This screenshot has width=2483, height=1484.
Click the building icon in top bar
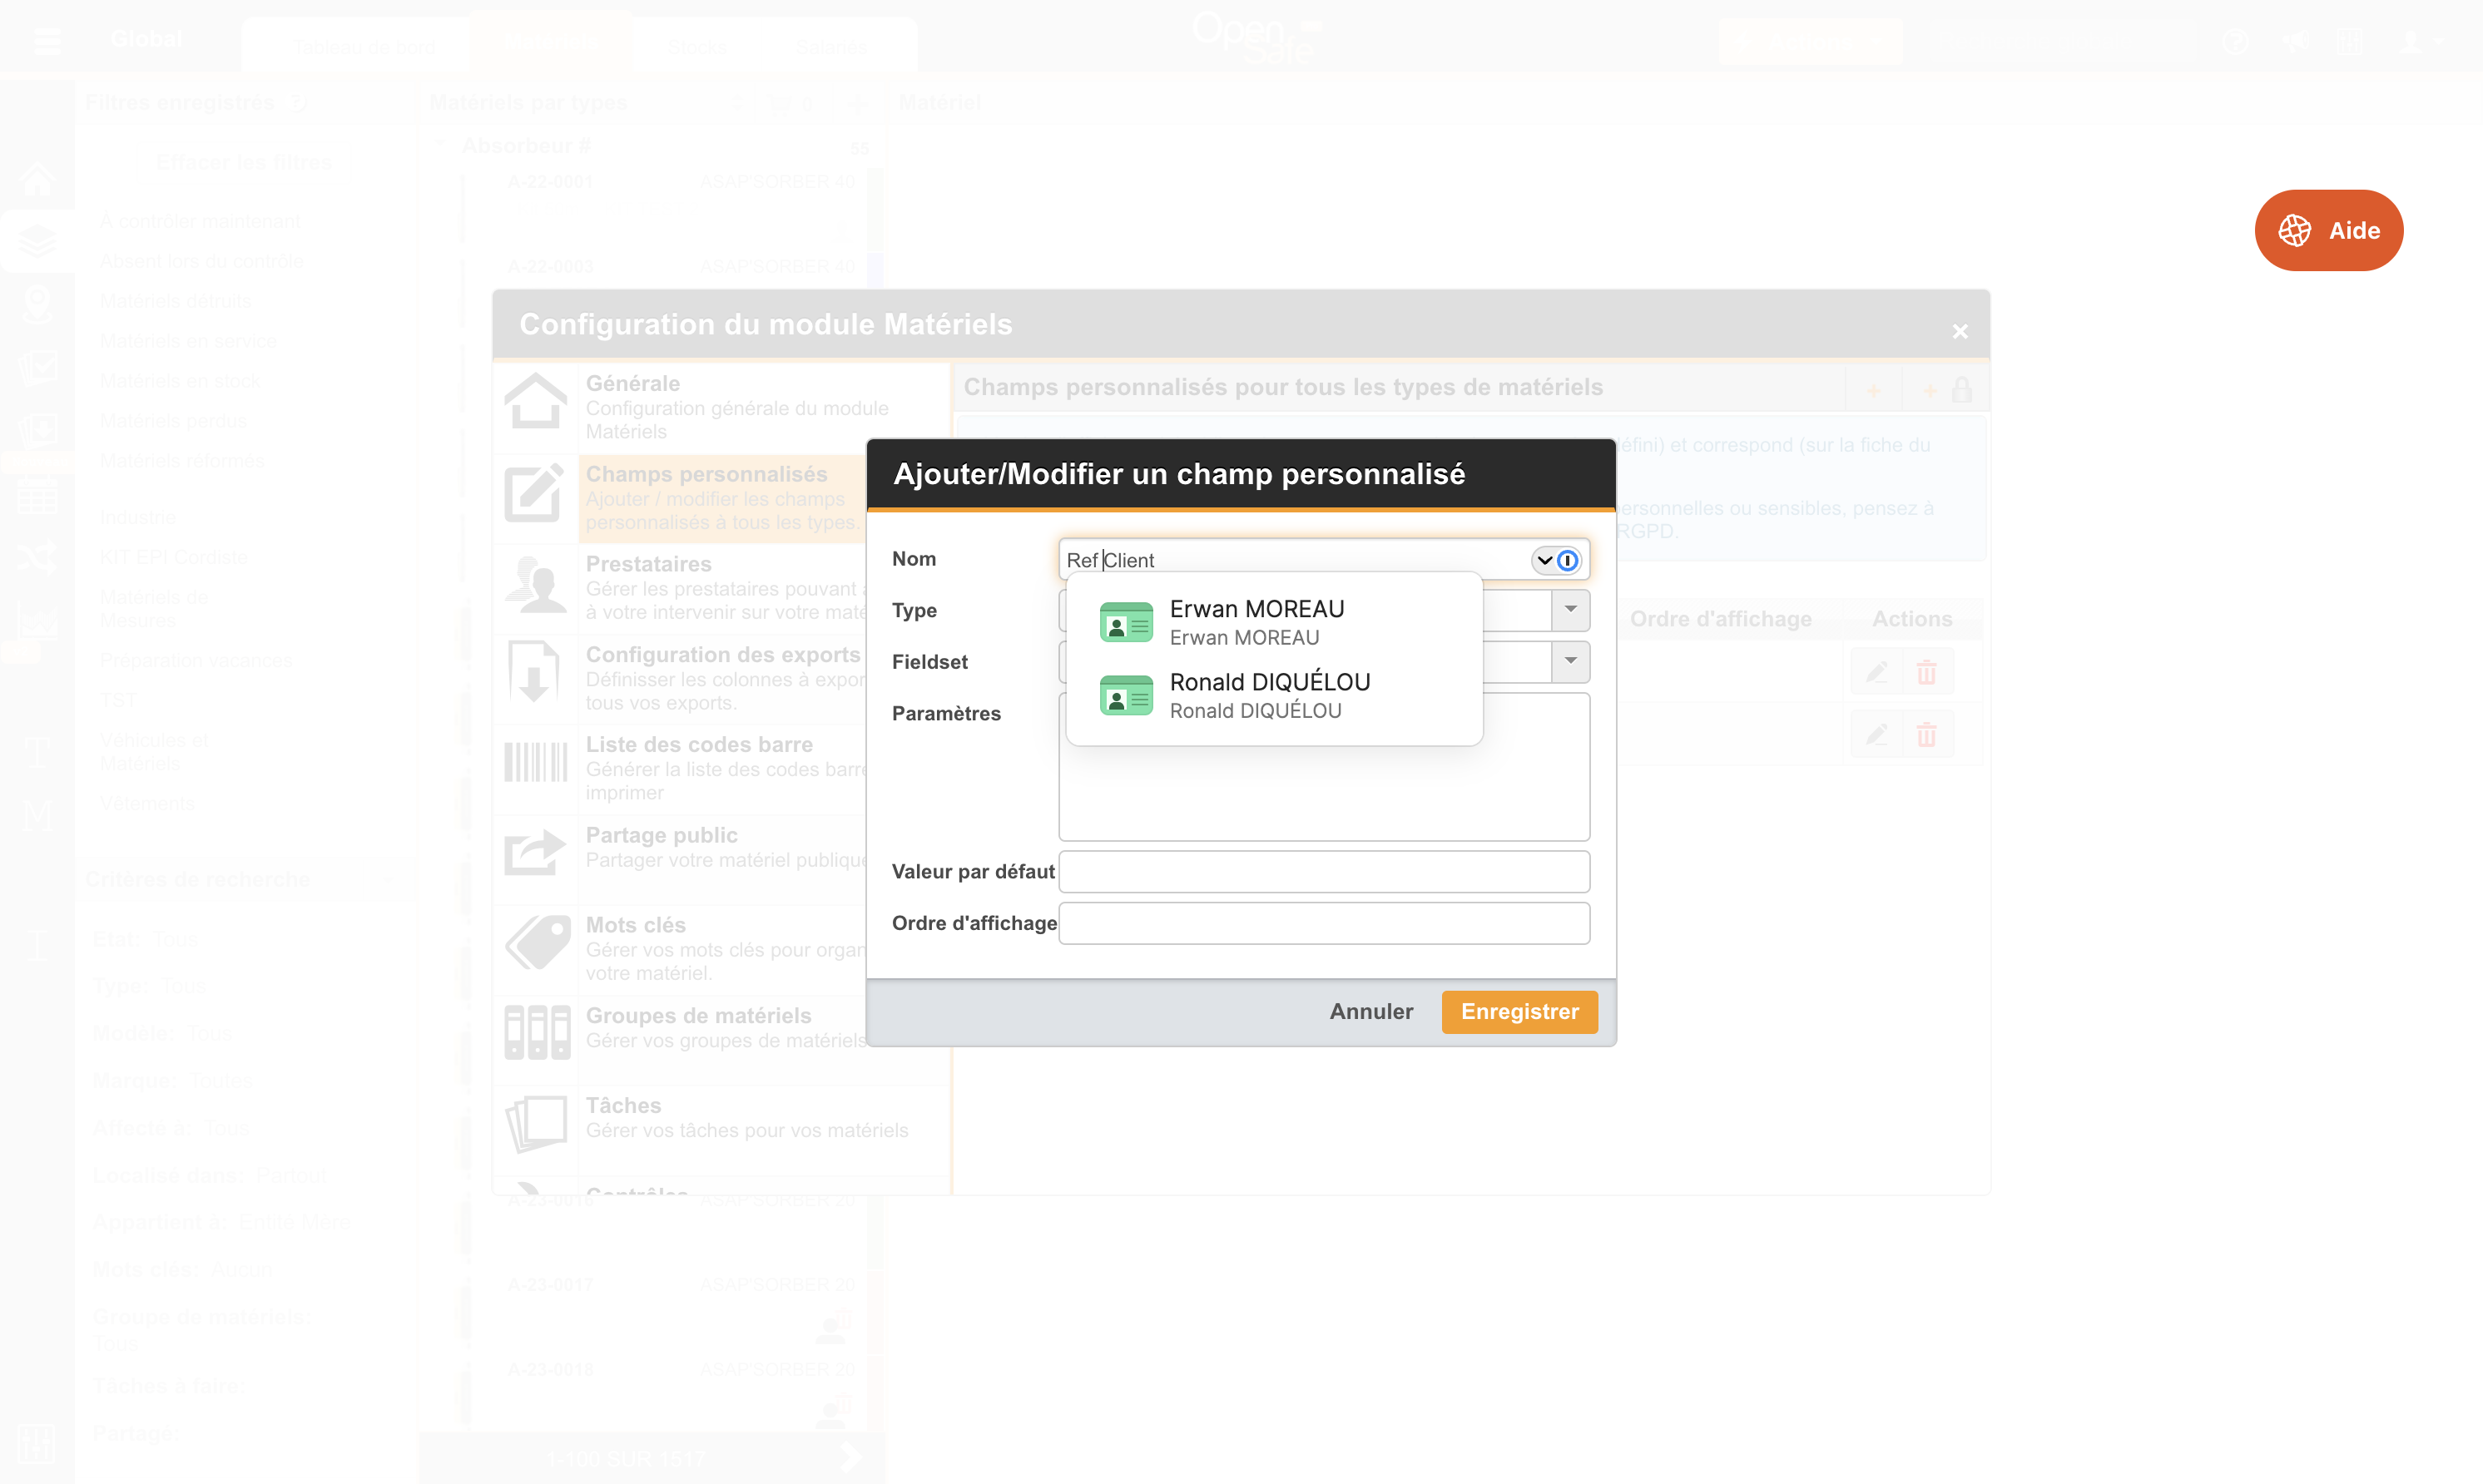pos(2349,42)
